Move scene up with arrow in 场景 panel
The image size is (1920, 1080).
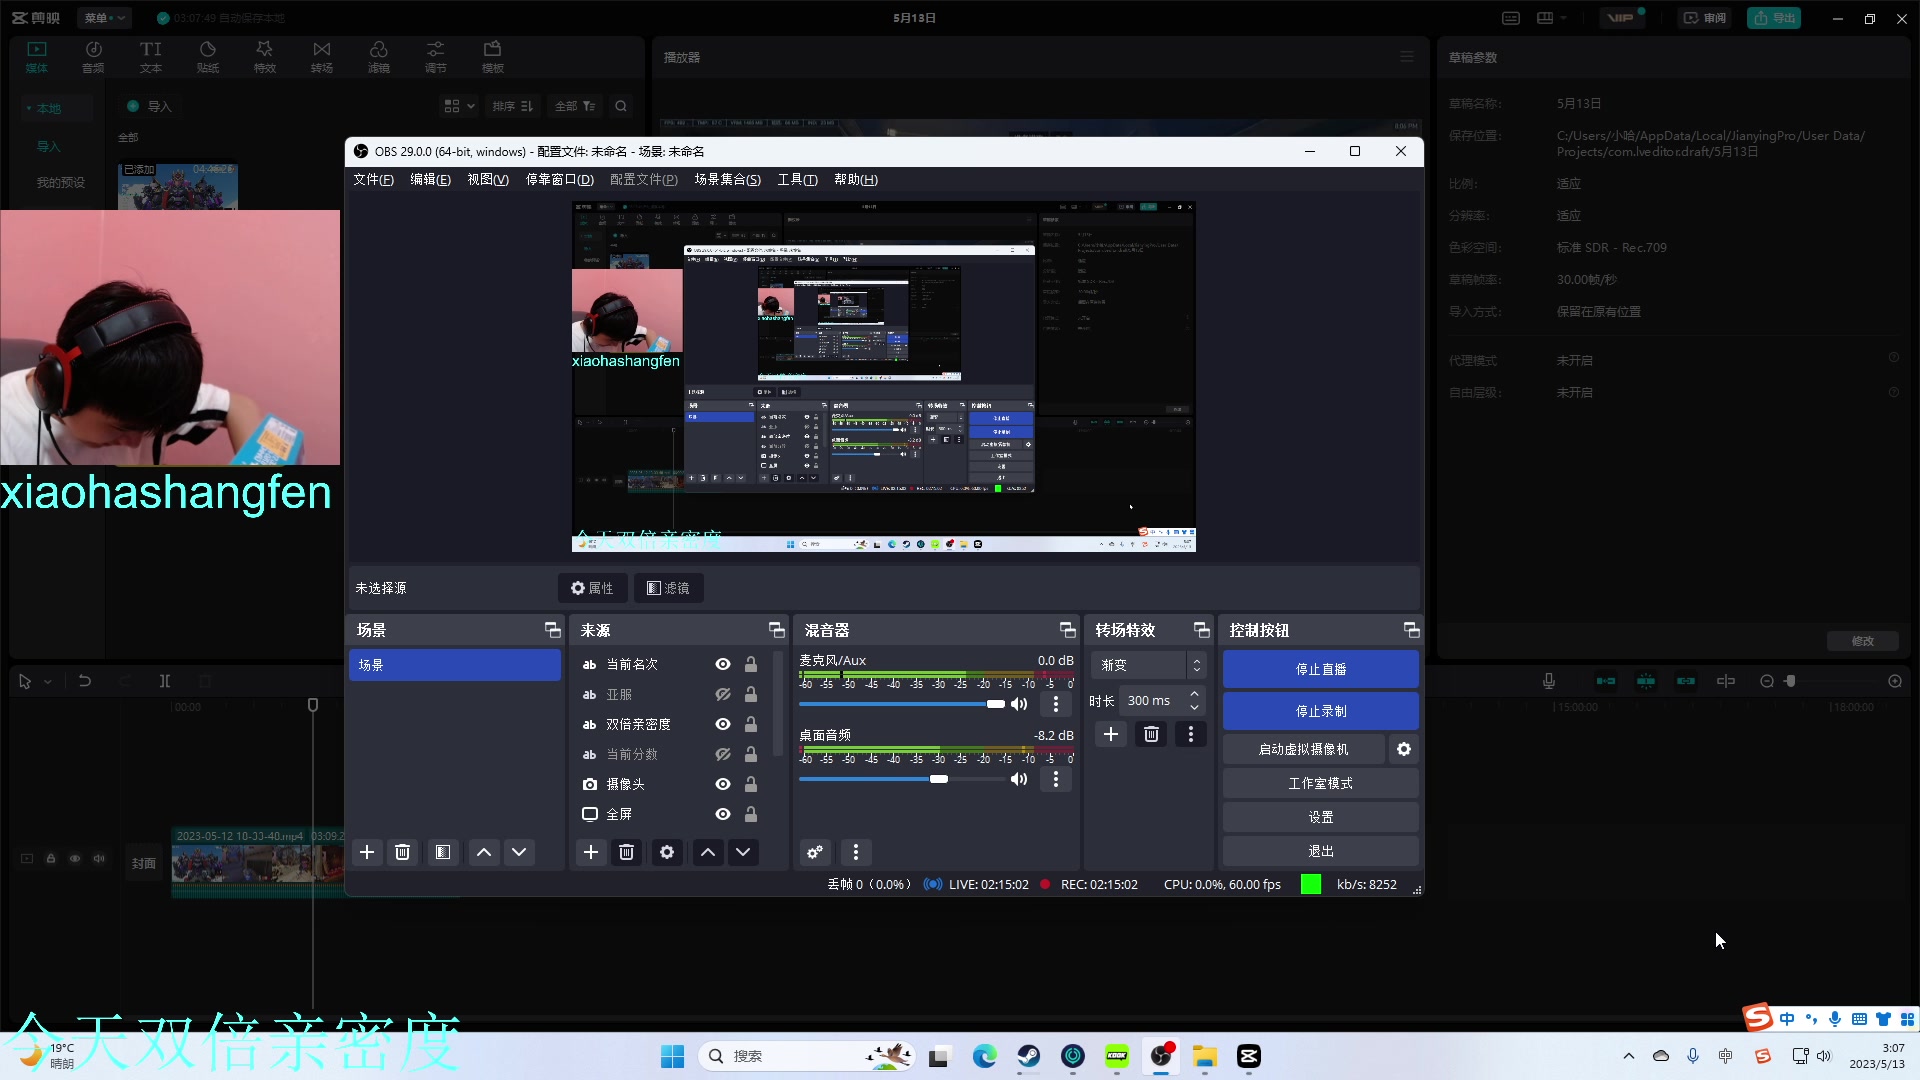[x=484, y=852]
